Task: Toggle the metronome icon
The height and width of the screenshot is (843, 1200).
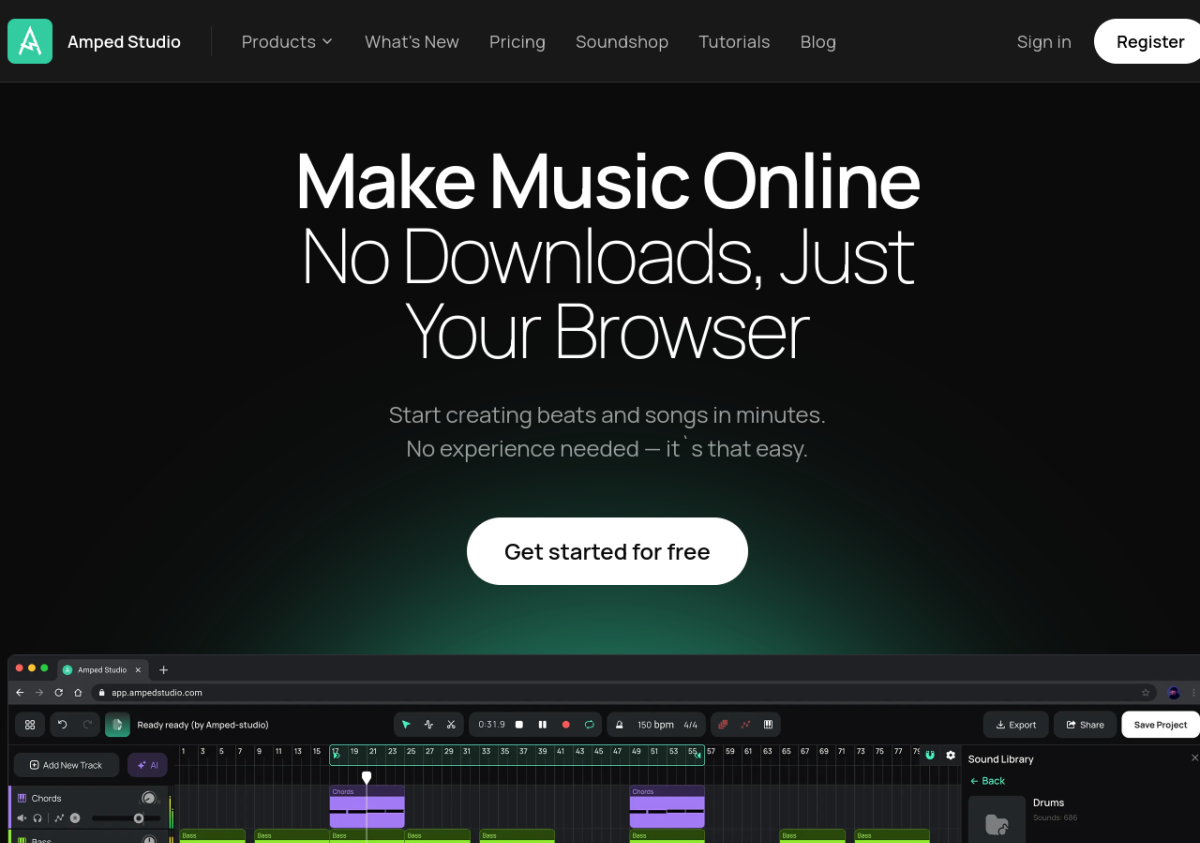Action: click(x=620, y=725)
